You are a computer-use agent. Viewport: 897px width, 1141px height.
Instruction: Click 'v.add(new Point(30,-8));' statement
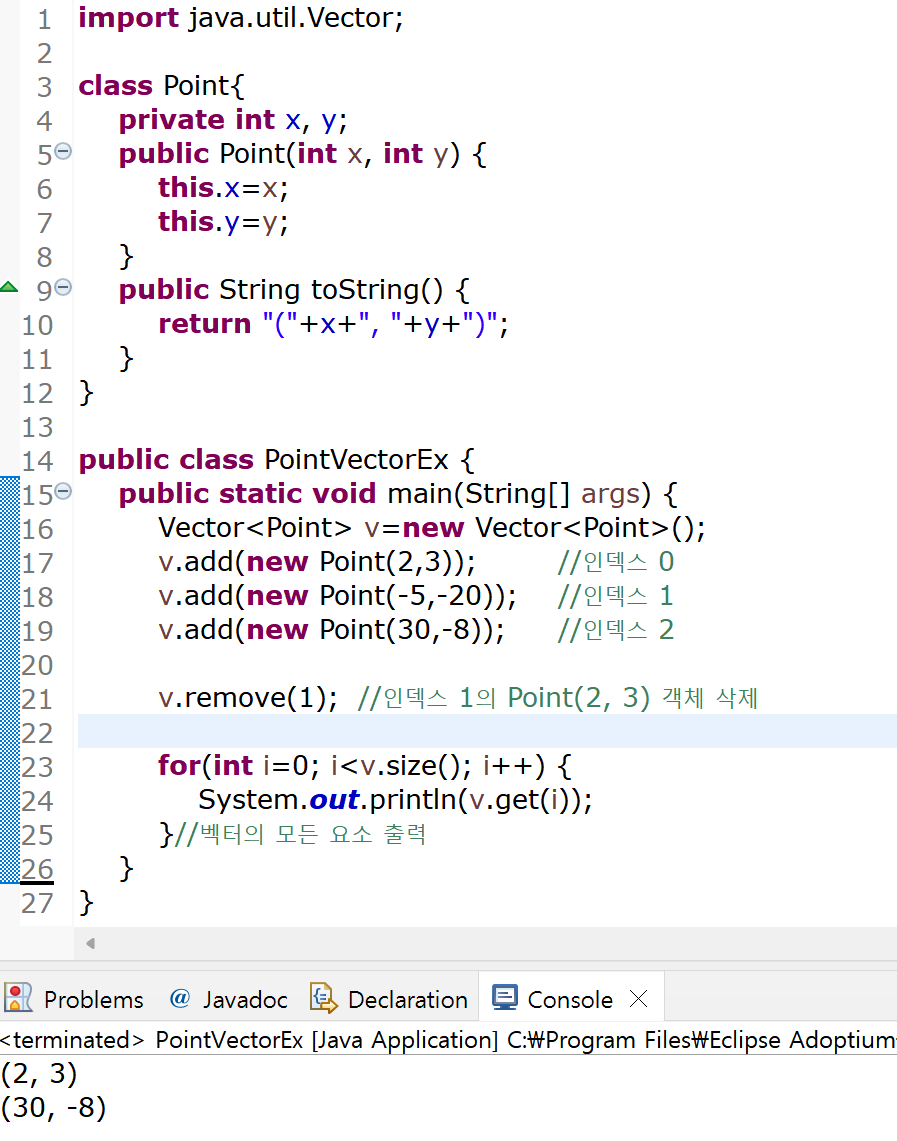(332, 630)
